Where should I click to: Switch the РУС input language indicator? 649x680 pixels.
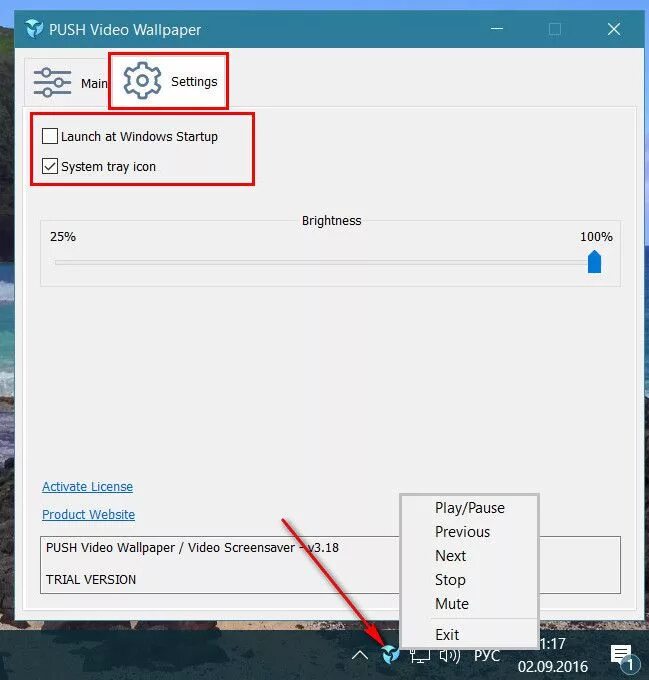(x=487, y=656)
